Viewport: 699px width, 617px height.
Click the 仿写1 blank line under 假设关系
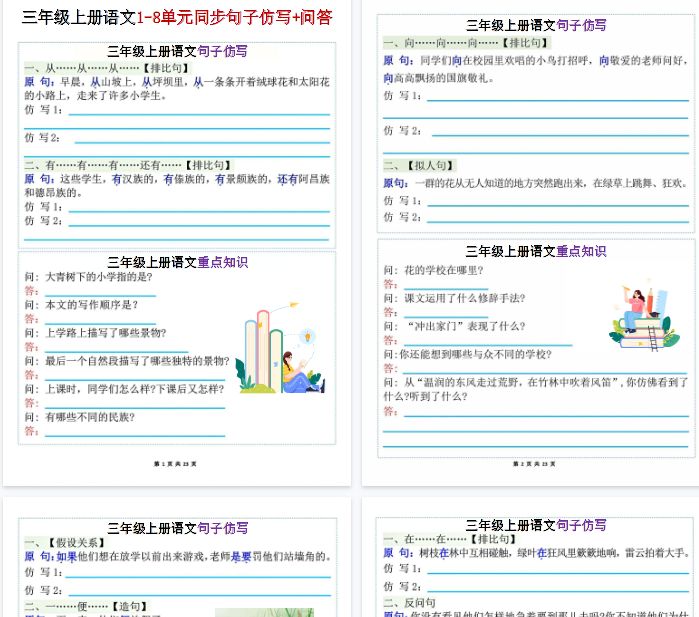197,575
